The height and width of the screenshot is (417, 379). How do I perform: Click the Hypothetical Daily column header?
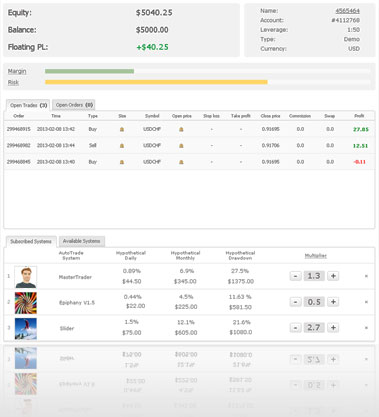point(131,255)
